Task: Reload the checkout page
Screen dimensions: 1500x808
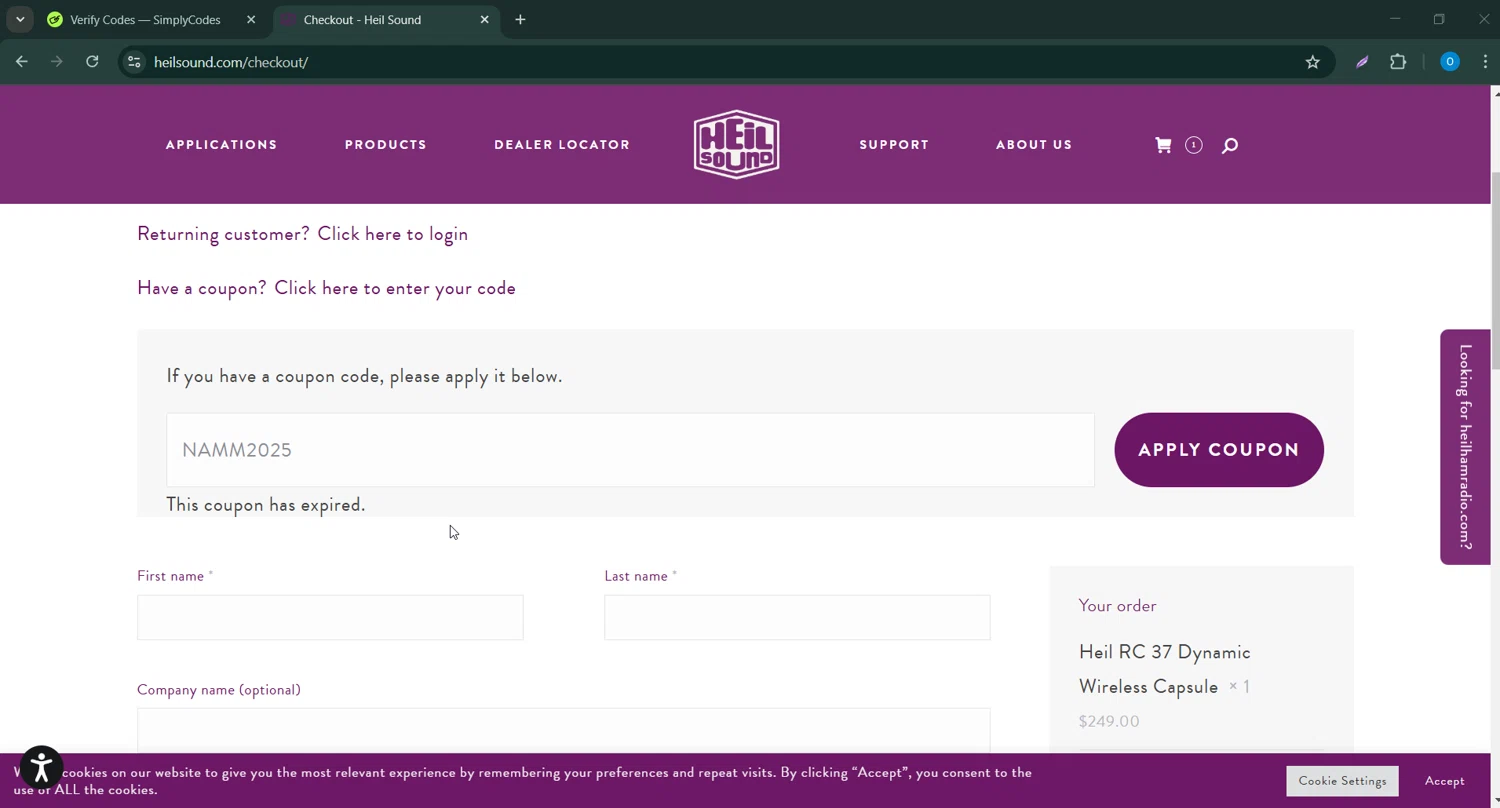Action: [x=92, y=62]
